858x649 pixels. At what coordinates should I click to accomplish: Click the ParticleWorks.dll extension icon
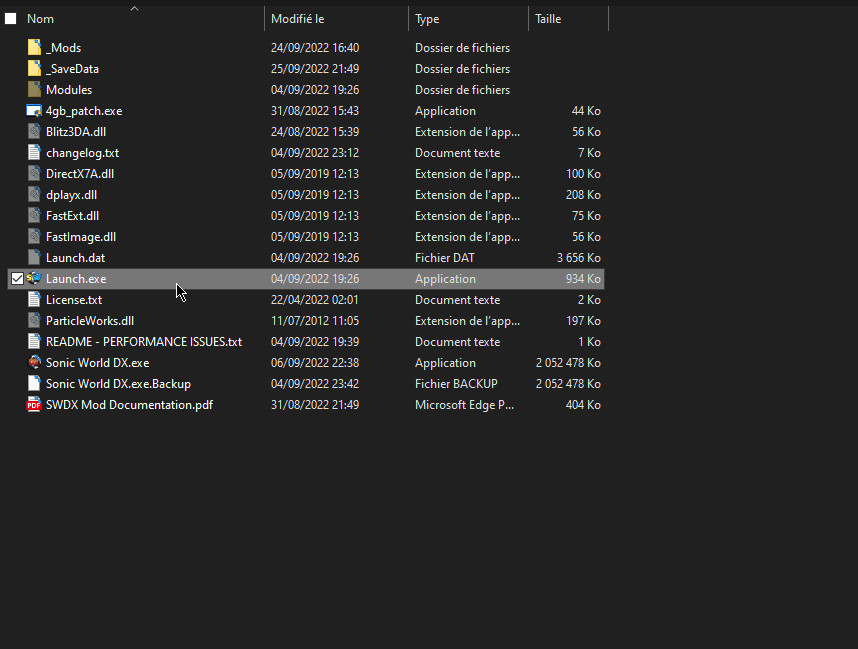click(34, 320)
